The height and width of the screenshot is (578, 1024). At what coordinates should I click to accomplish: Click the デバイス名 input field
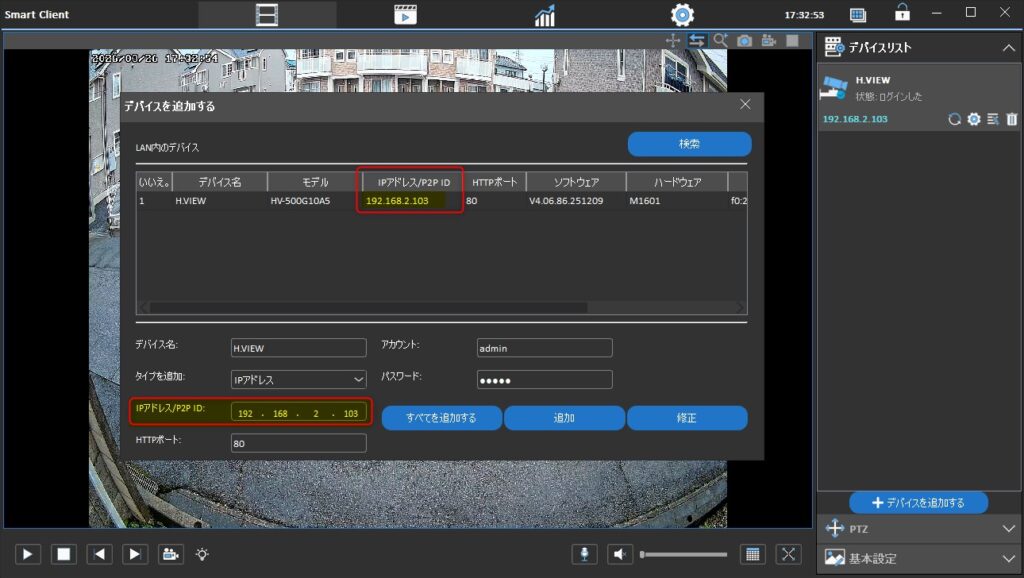pos(298,348)
